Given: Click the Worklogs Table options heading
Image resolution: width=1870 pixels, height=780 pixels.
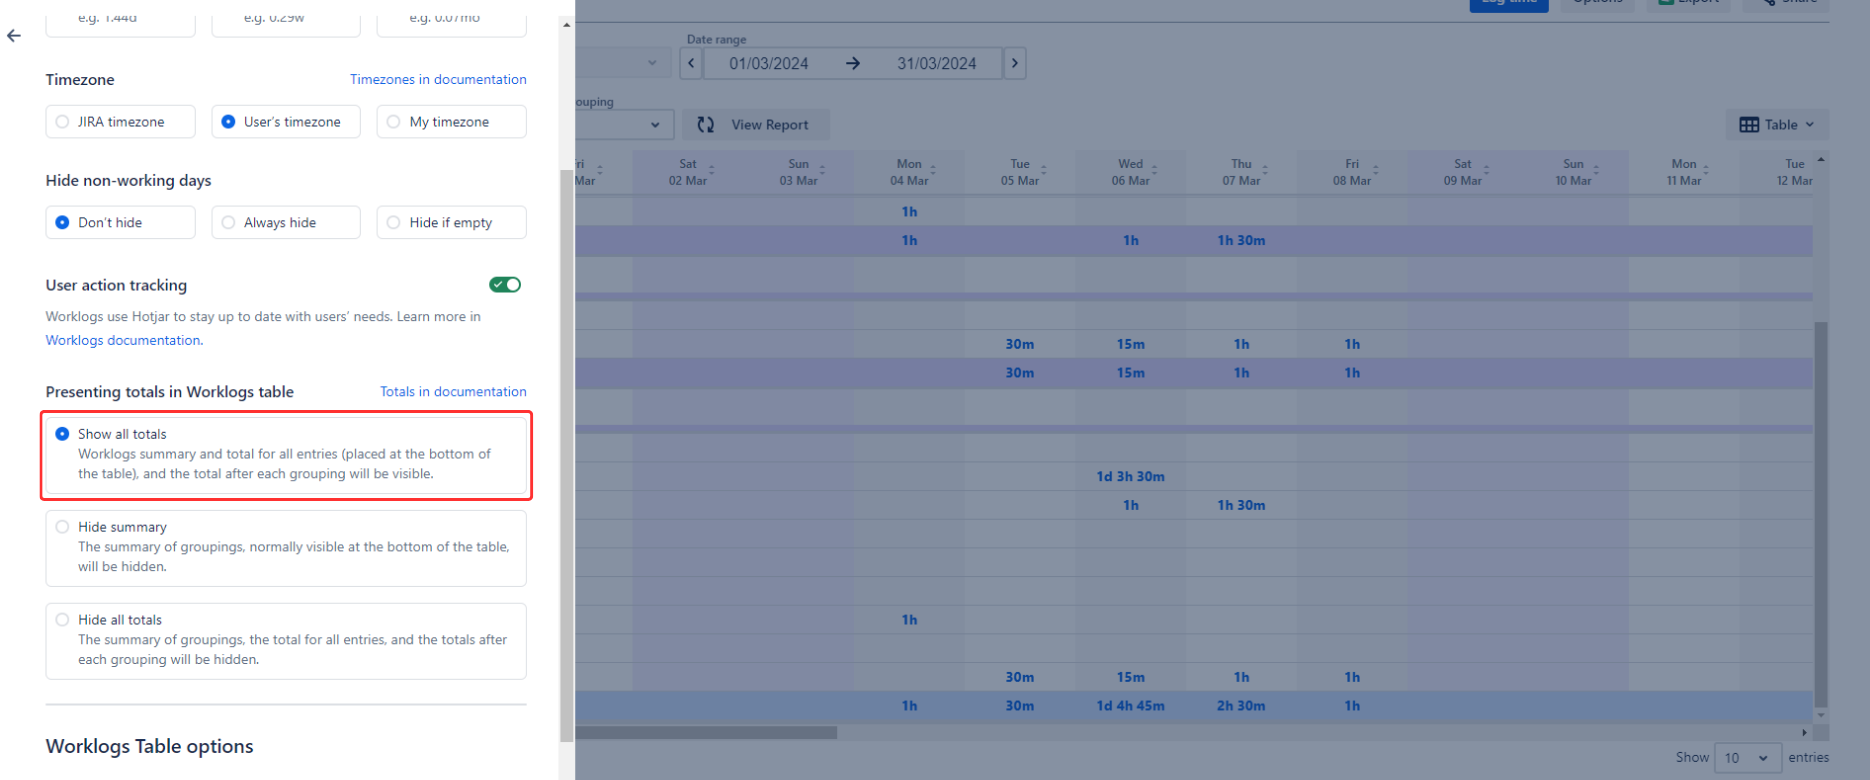Looking at the screenshot, I should tap(149, 747).
